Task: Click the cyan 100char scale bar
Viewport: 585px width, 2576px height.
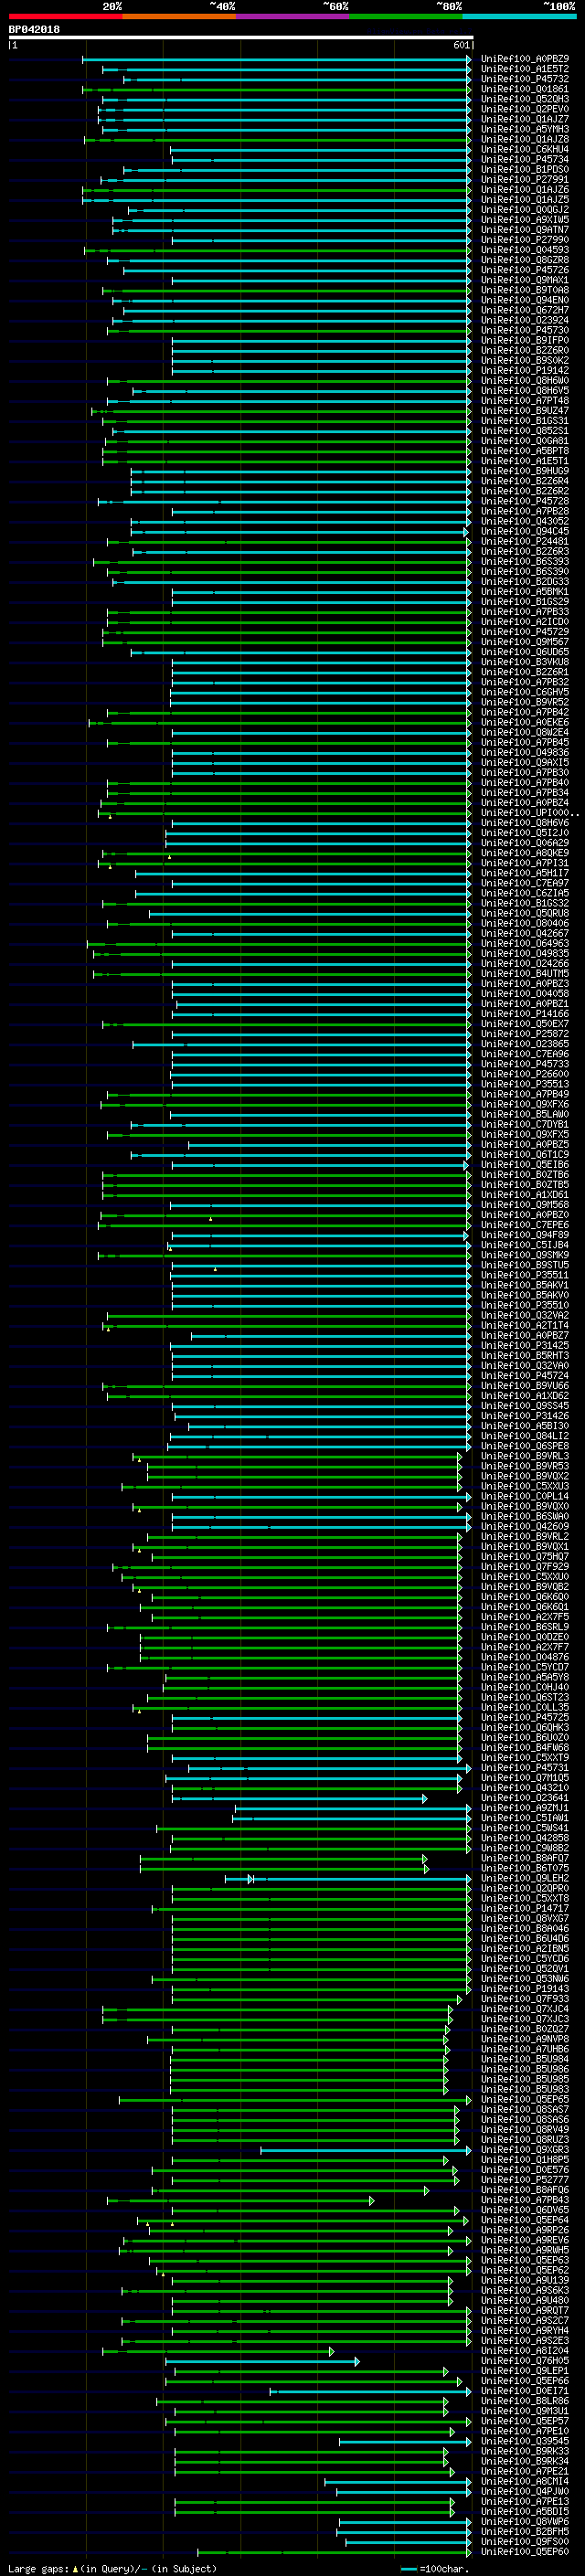Action: pyautogui.click(x=408, y=2569)
